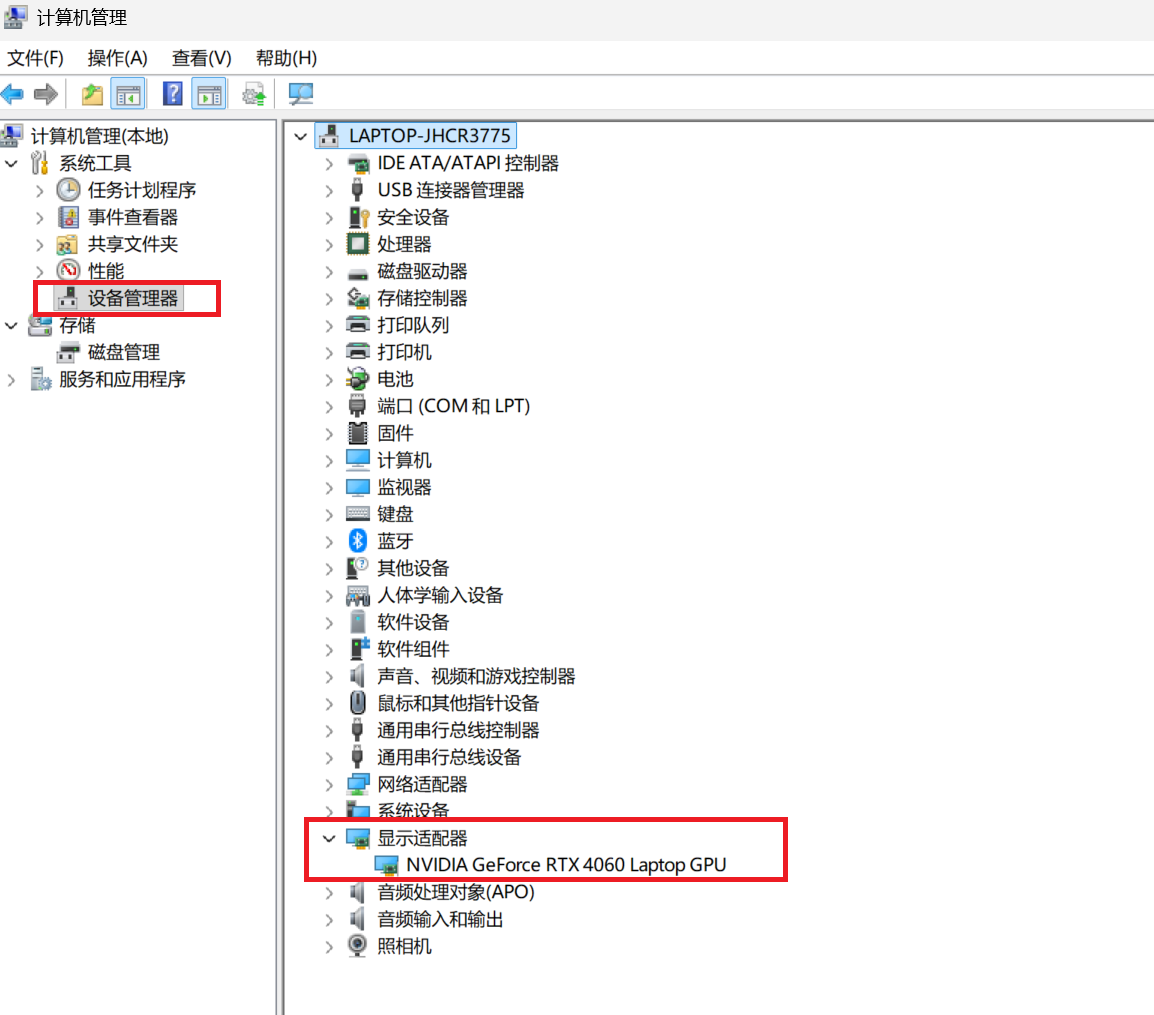The image size is (1154, 1015).
Task: Click the 打印队列 printer icon
Action: [x=358, y=325]
